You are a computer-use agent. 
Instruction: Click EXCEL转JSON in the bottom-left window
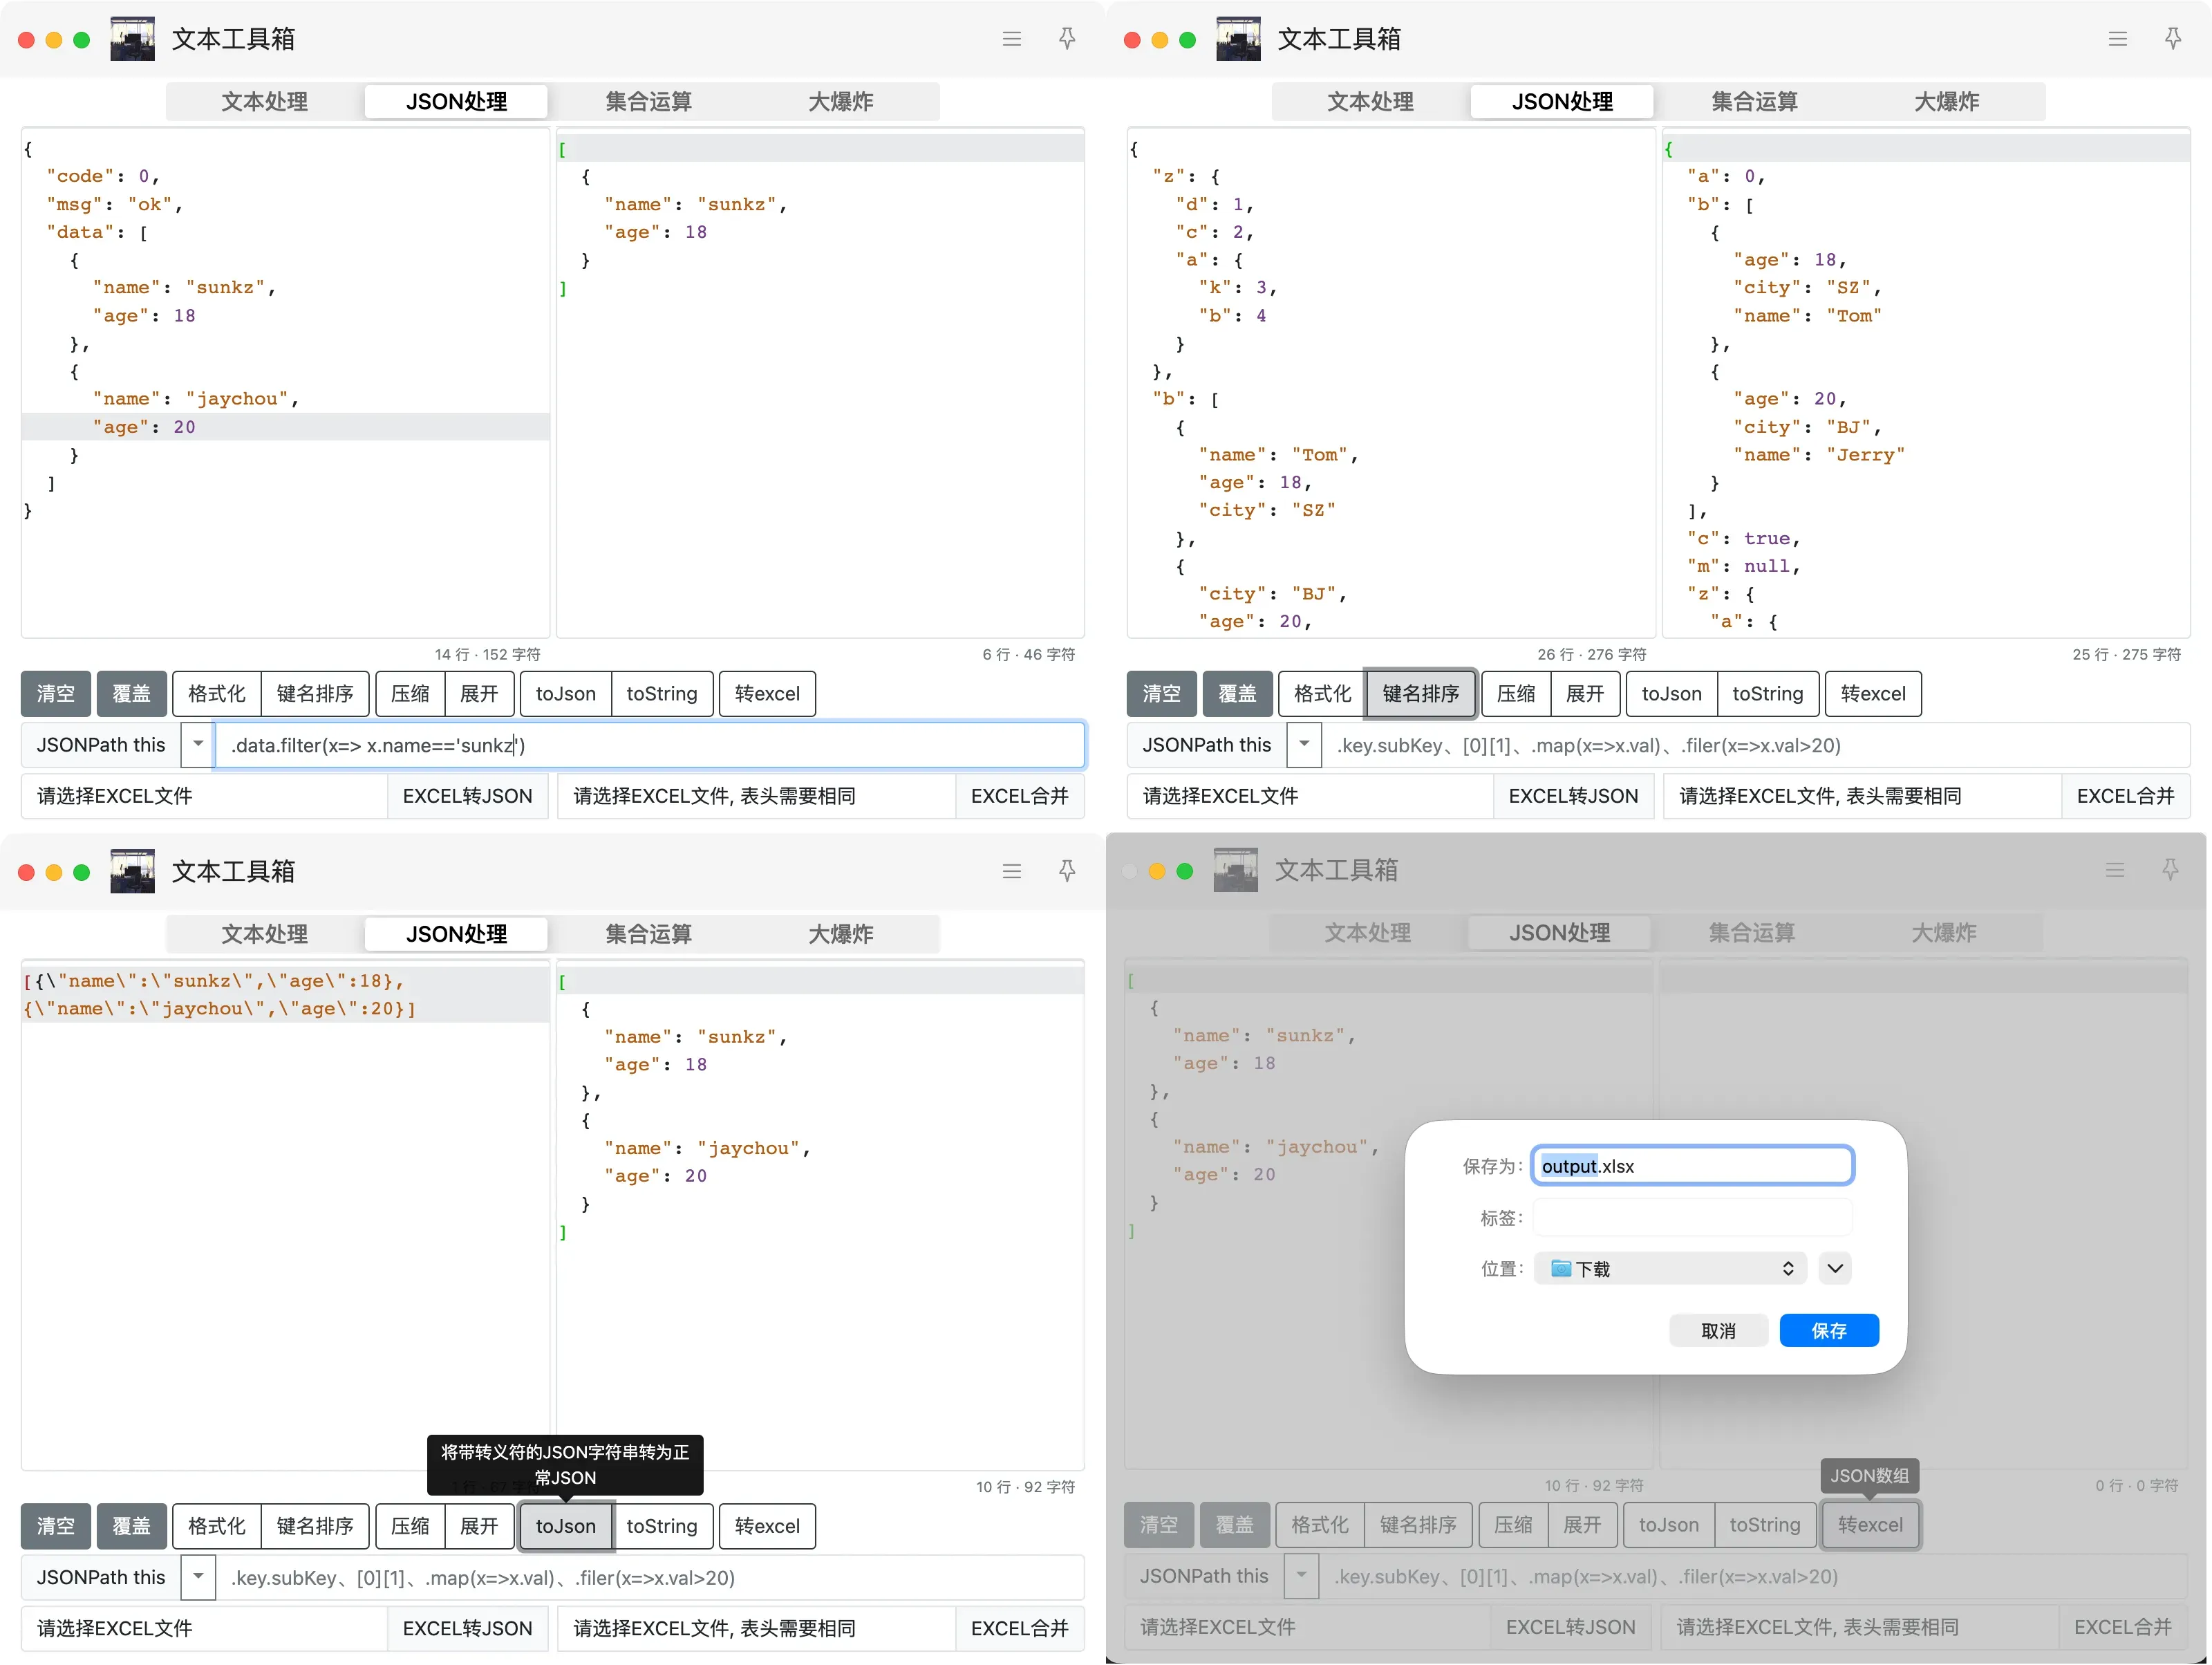[467, 1628]
